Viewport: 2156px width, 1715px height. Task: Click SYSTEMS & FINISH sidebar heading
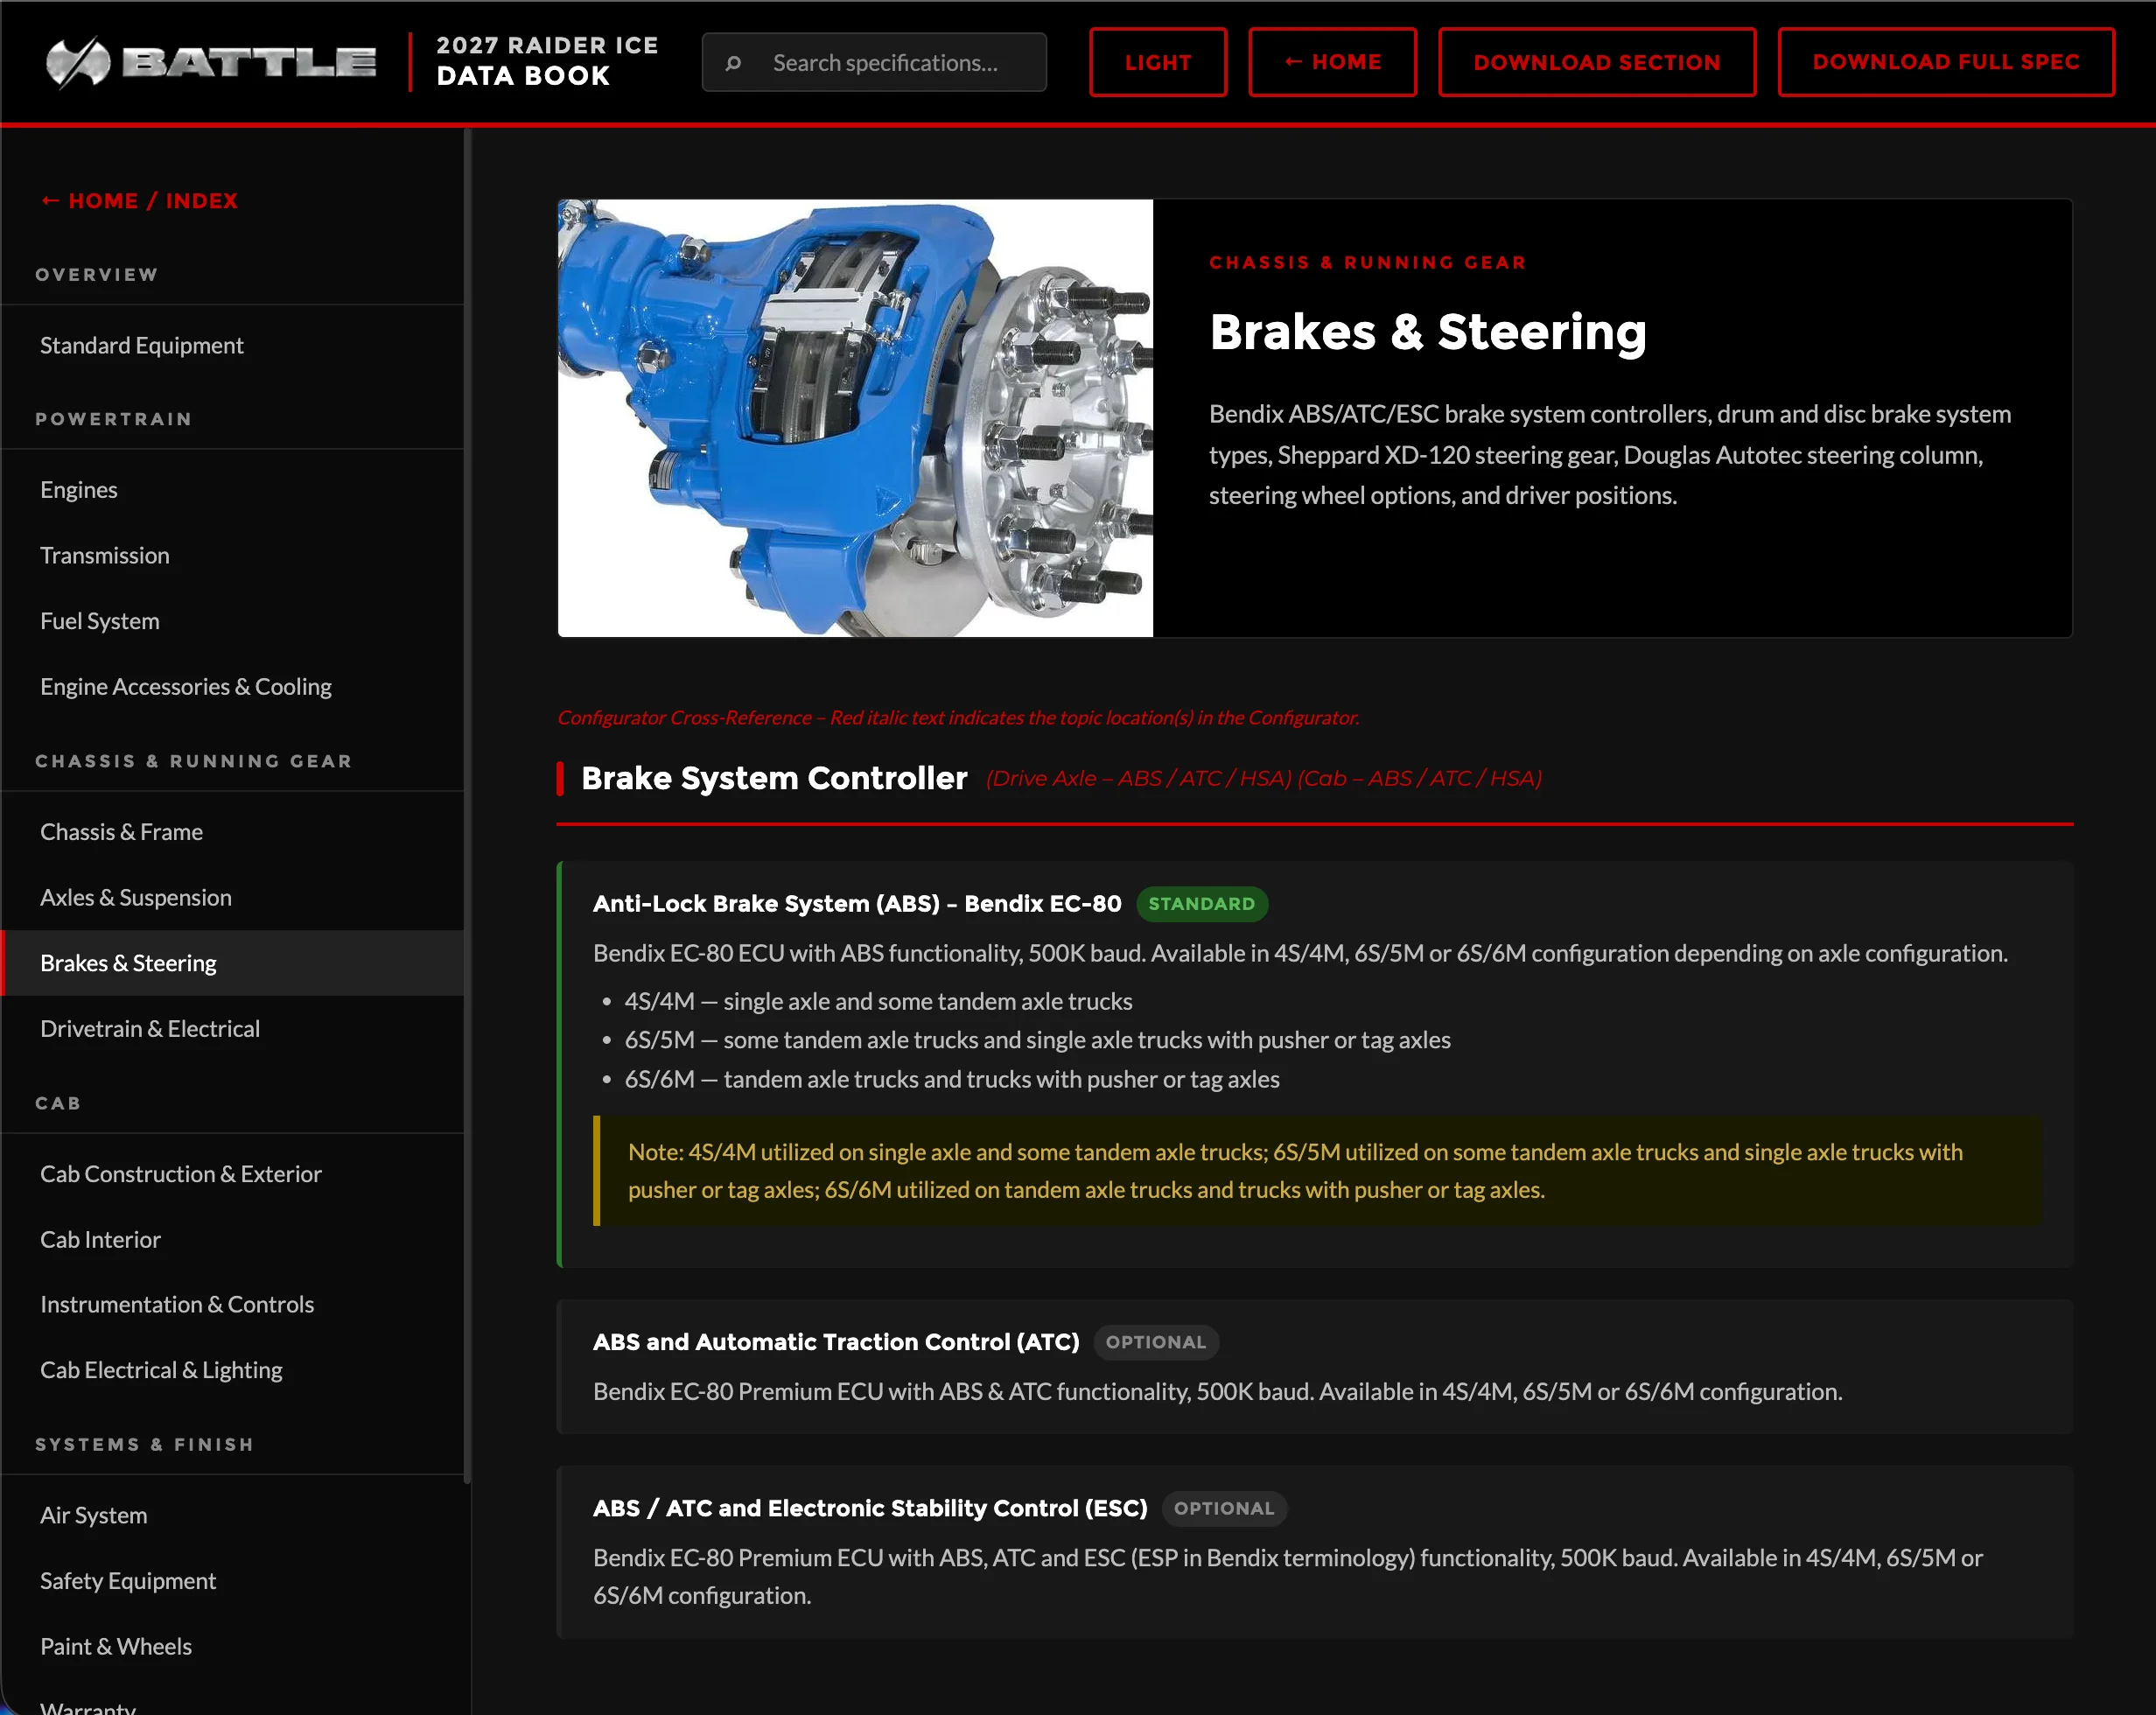[145, 1444]
